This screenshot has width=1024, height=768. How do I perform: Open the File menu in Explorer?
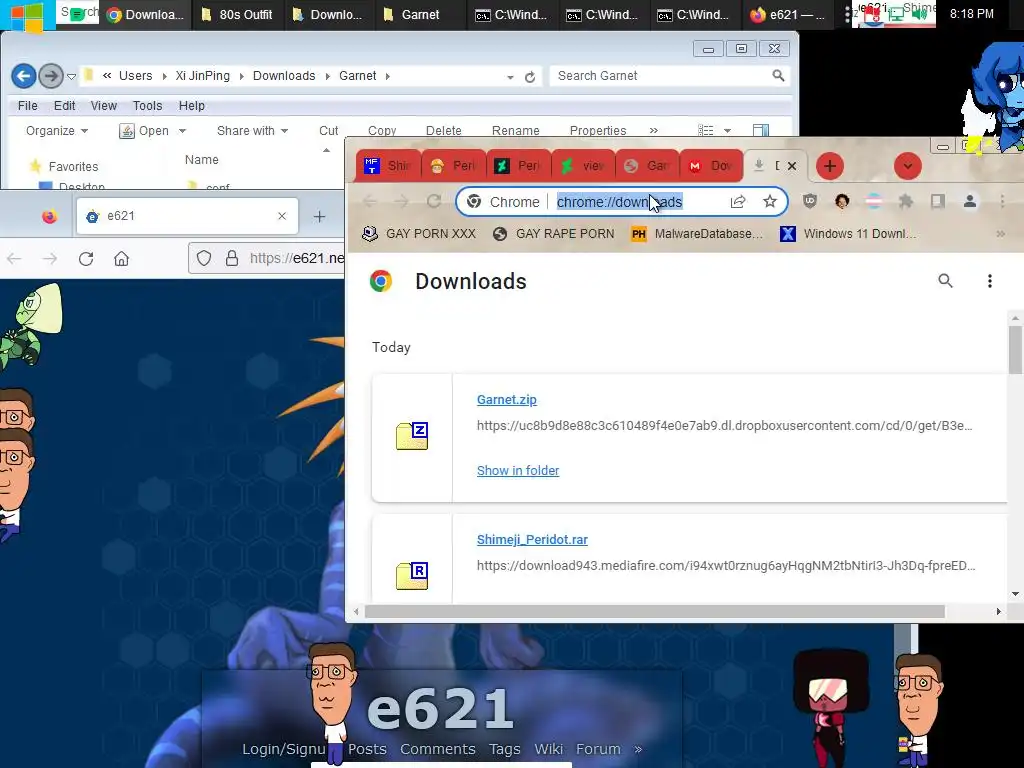27,106
